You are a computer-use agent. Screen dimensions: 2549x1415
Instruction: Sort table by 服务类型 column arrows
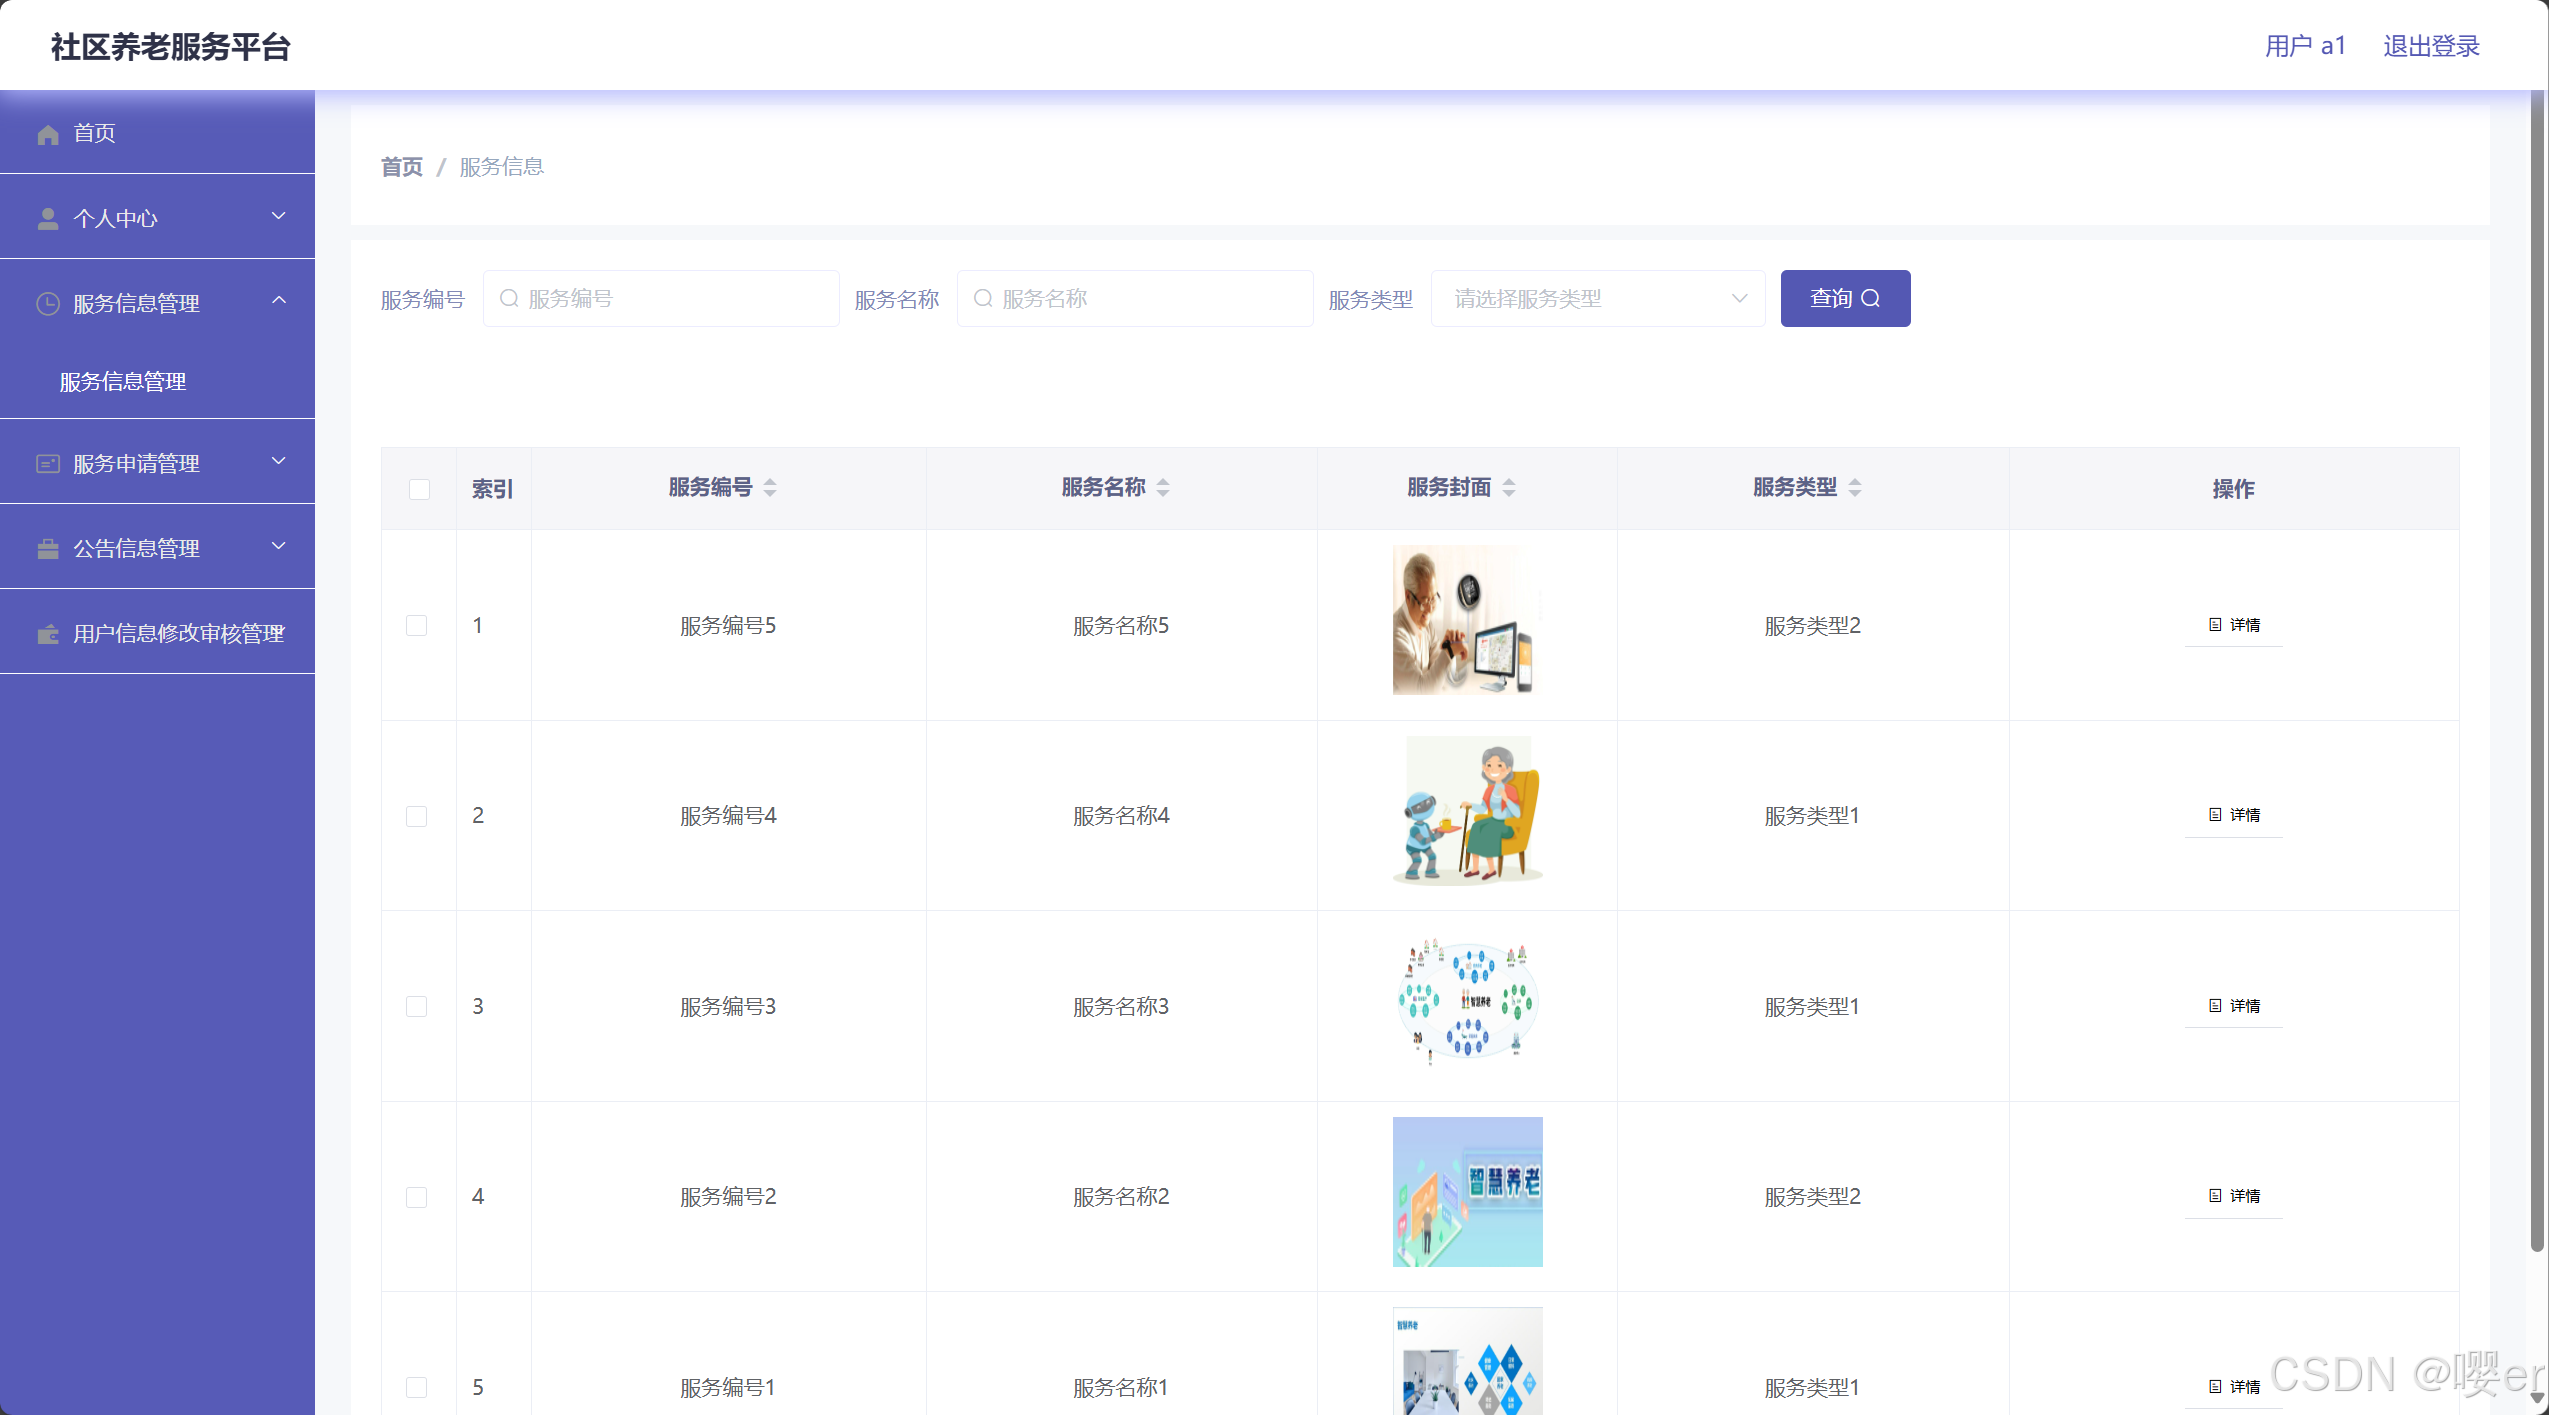pyautogui.click(x=1855, y=488)
